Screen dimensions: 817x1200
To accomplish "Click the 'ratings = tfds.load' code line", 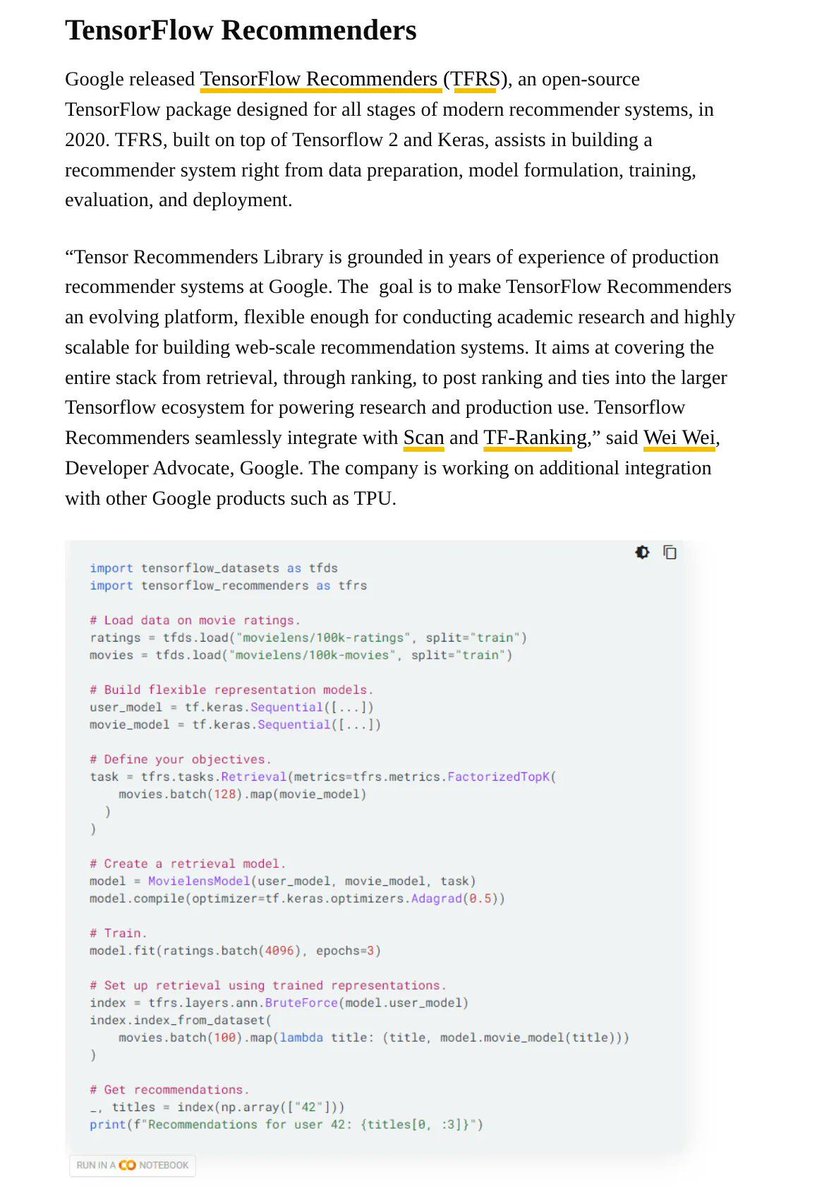I will [x=308, y=637].
